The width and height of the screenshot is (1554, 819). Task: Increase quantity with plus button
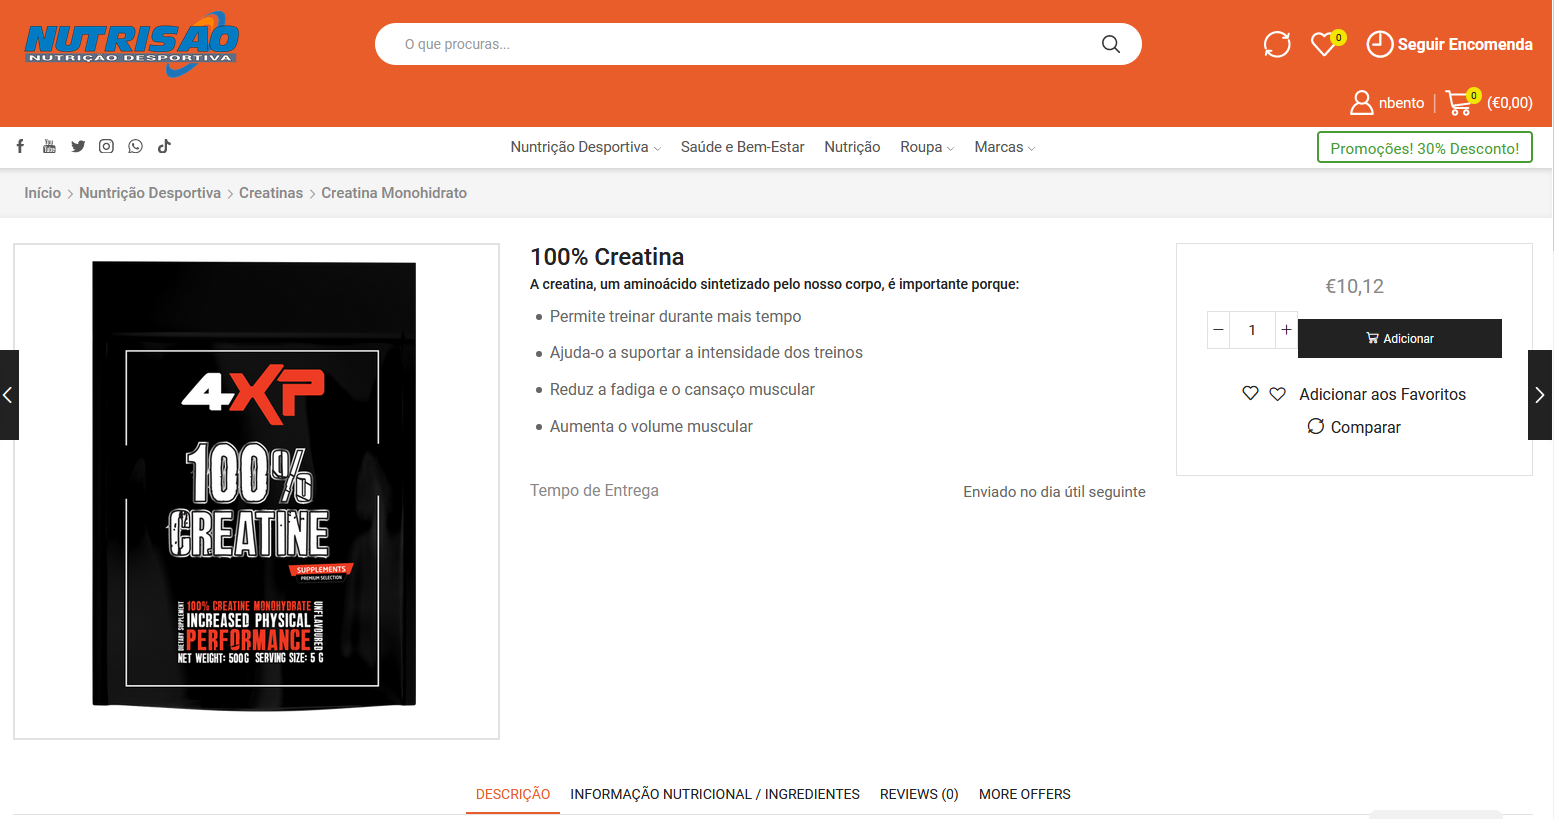coord(1286,330)
